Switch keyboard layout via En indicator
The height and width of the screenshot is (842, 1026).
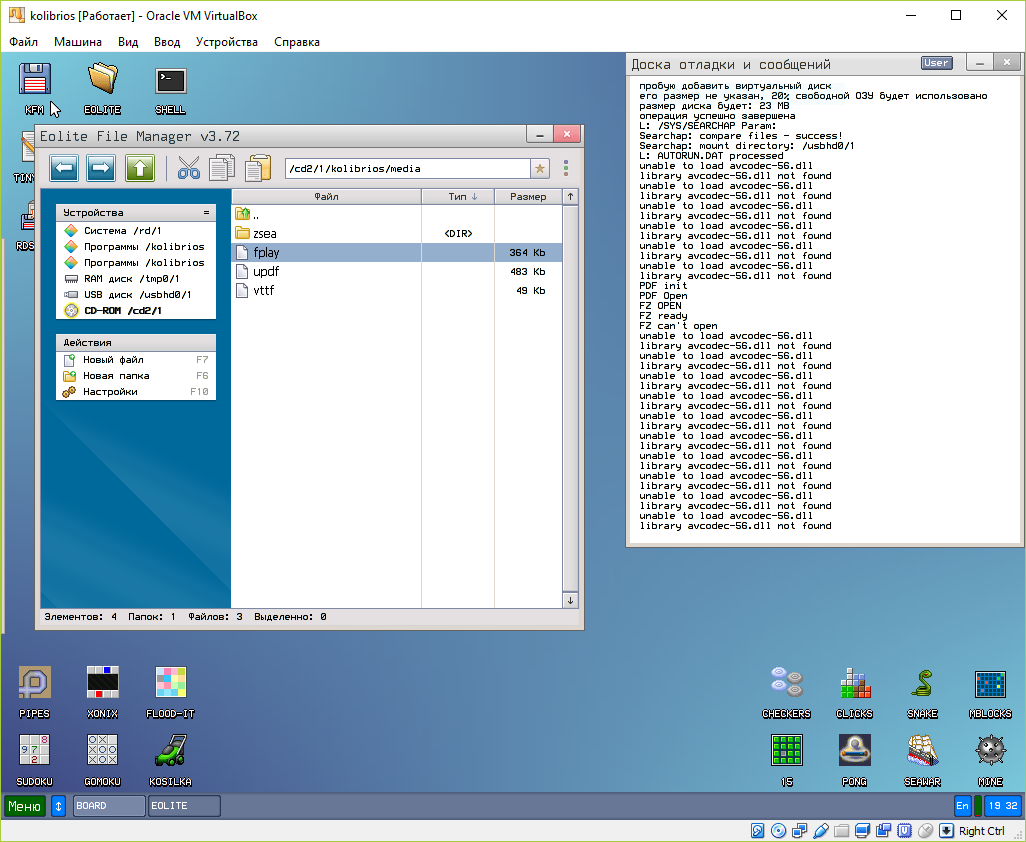pos(962,805)
